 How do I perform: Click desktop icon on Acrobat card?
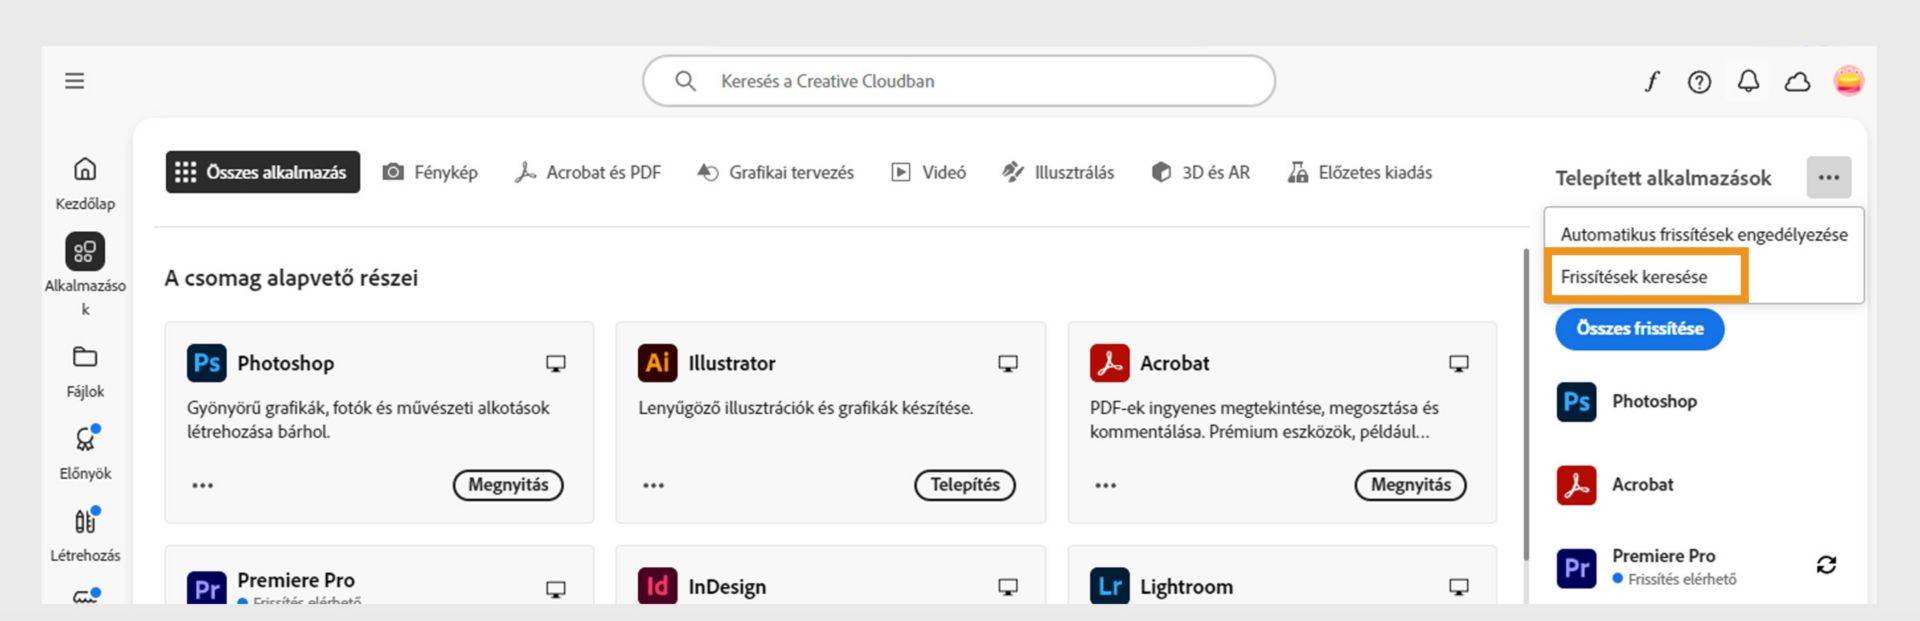point(1459,364)
